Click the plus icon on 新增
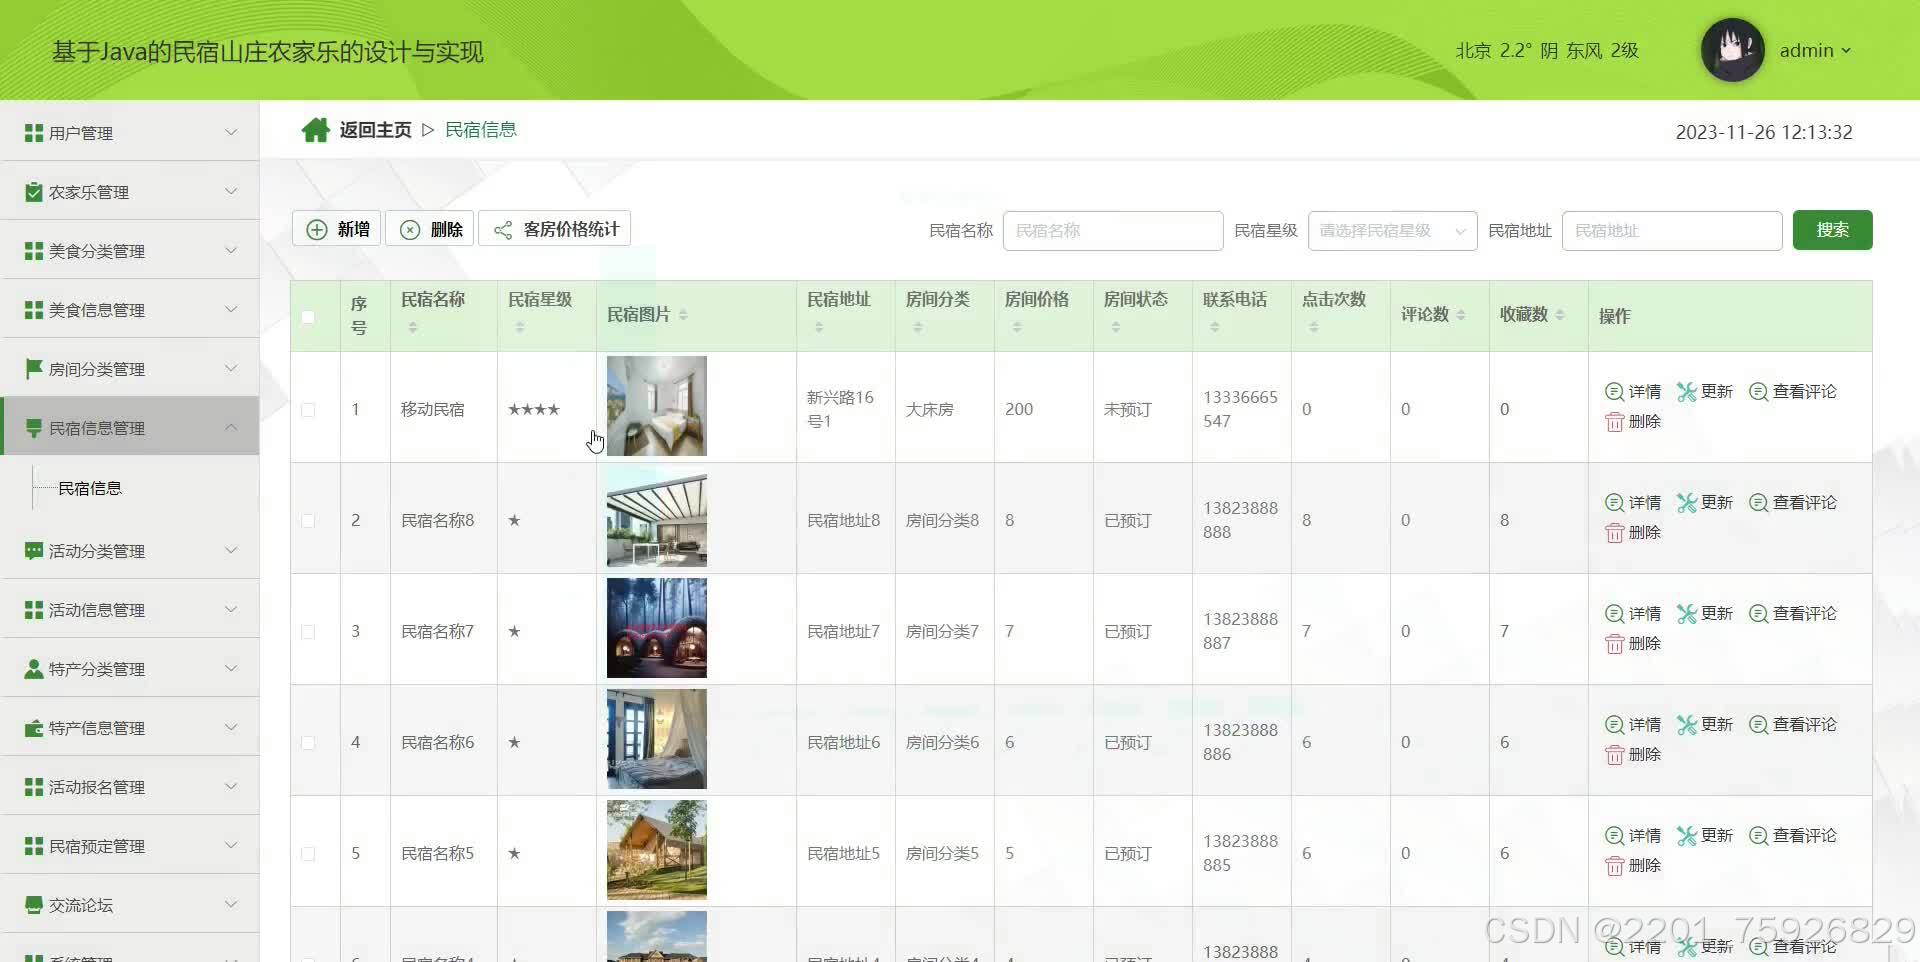This screenshot has height=962, width=1920. (317, 229)
